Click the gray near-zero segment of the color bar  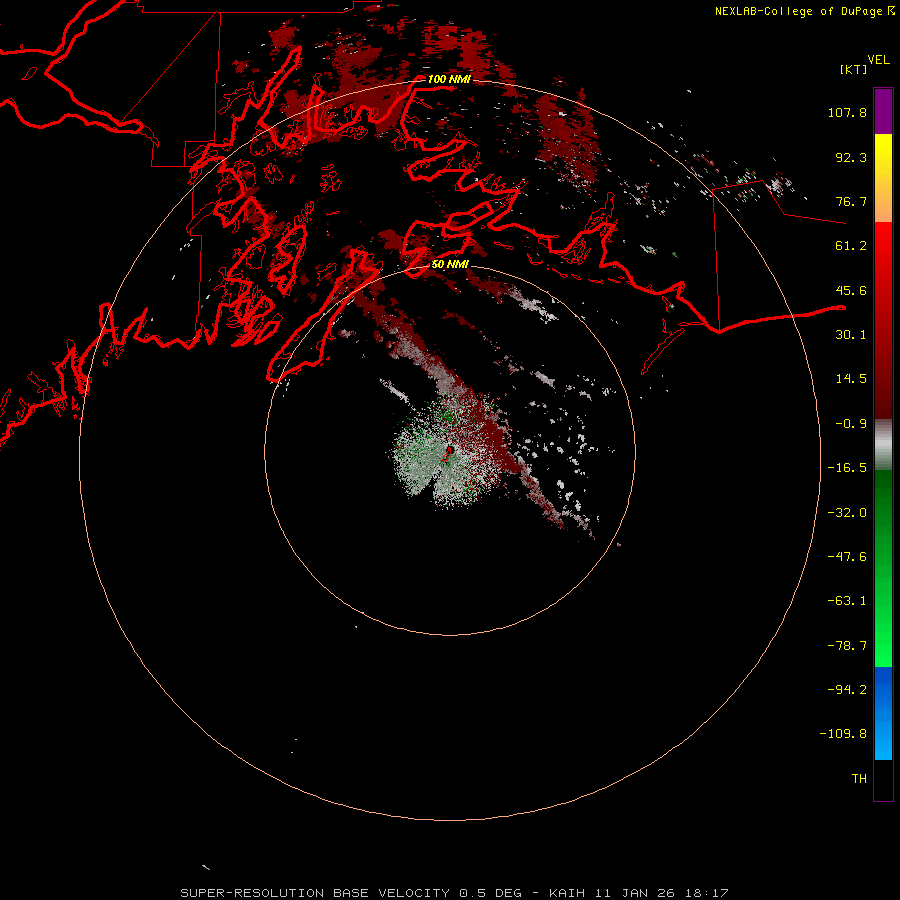coord(883,445)
